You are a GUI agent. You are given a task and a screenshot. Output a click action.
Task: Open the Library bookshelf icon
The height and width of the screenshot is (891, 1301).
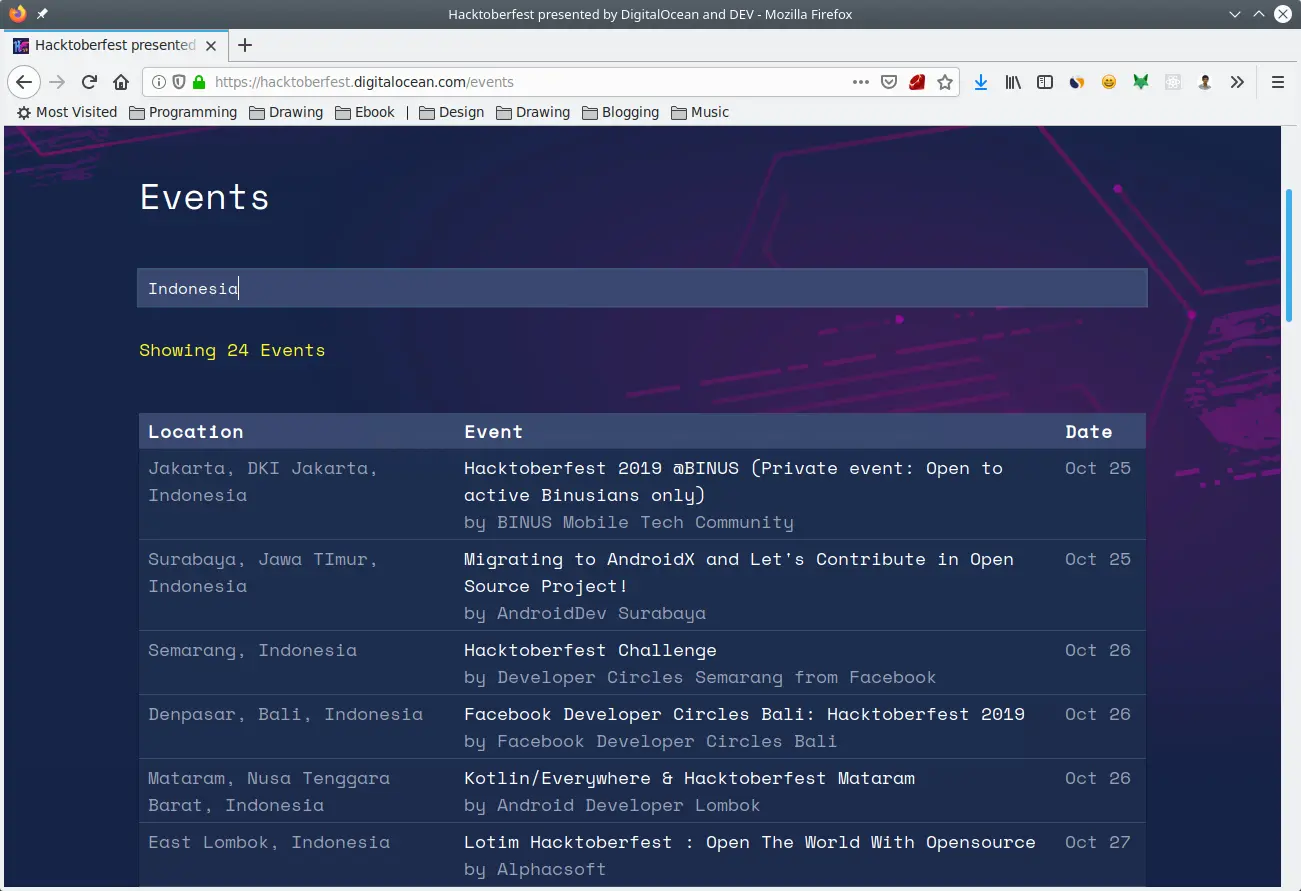pyautogui.click(x=1013, y=82)
